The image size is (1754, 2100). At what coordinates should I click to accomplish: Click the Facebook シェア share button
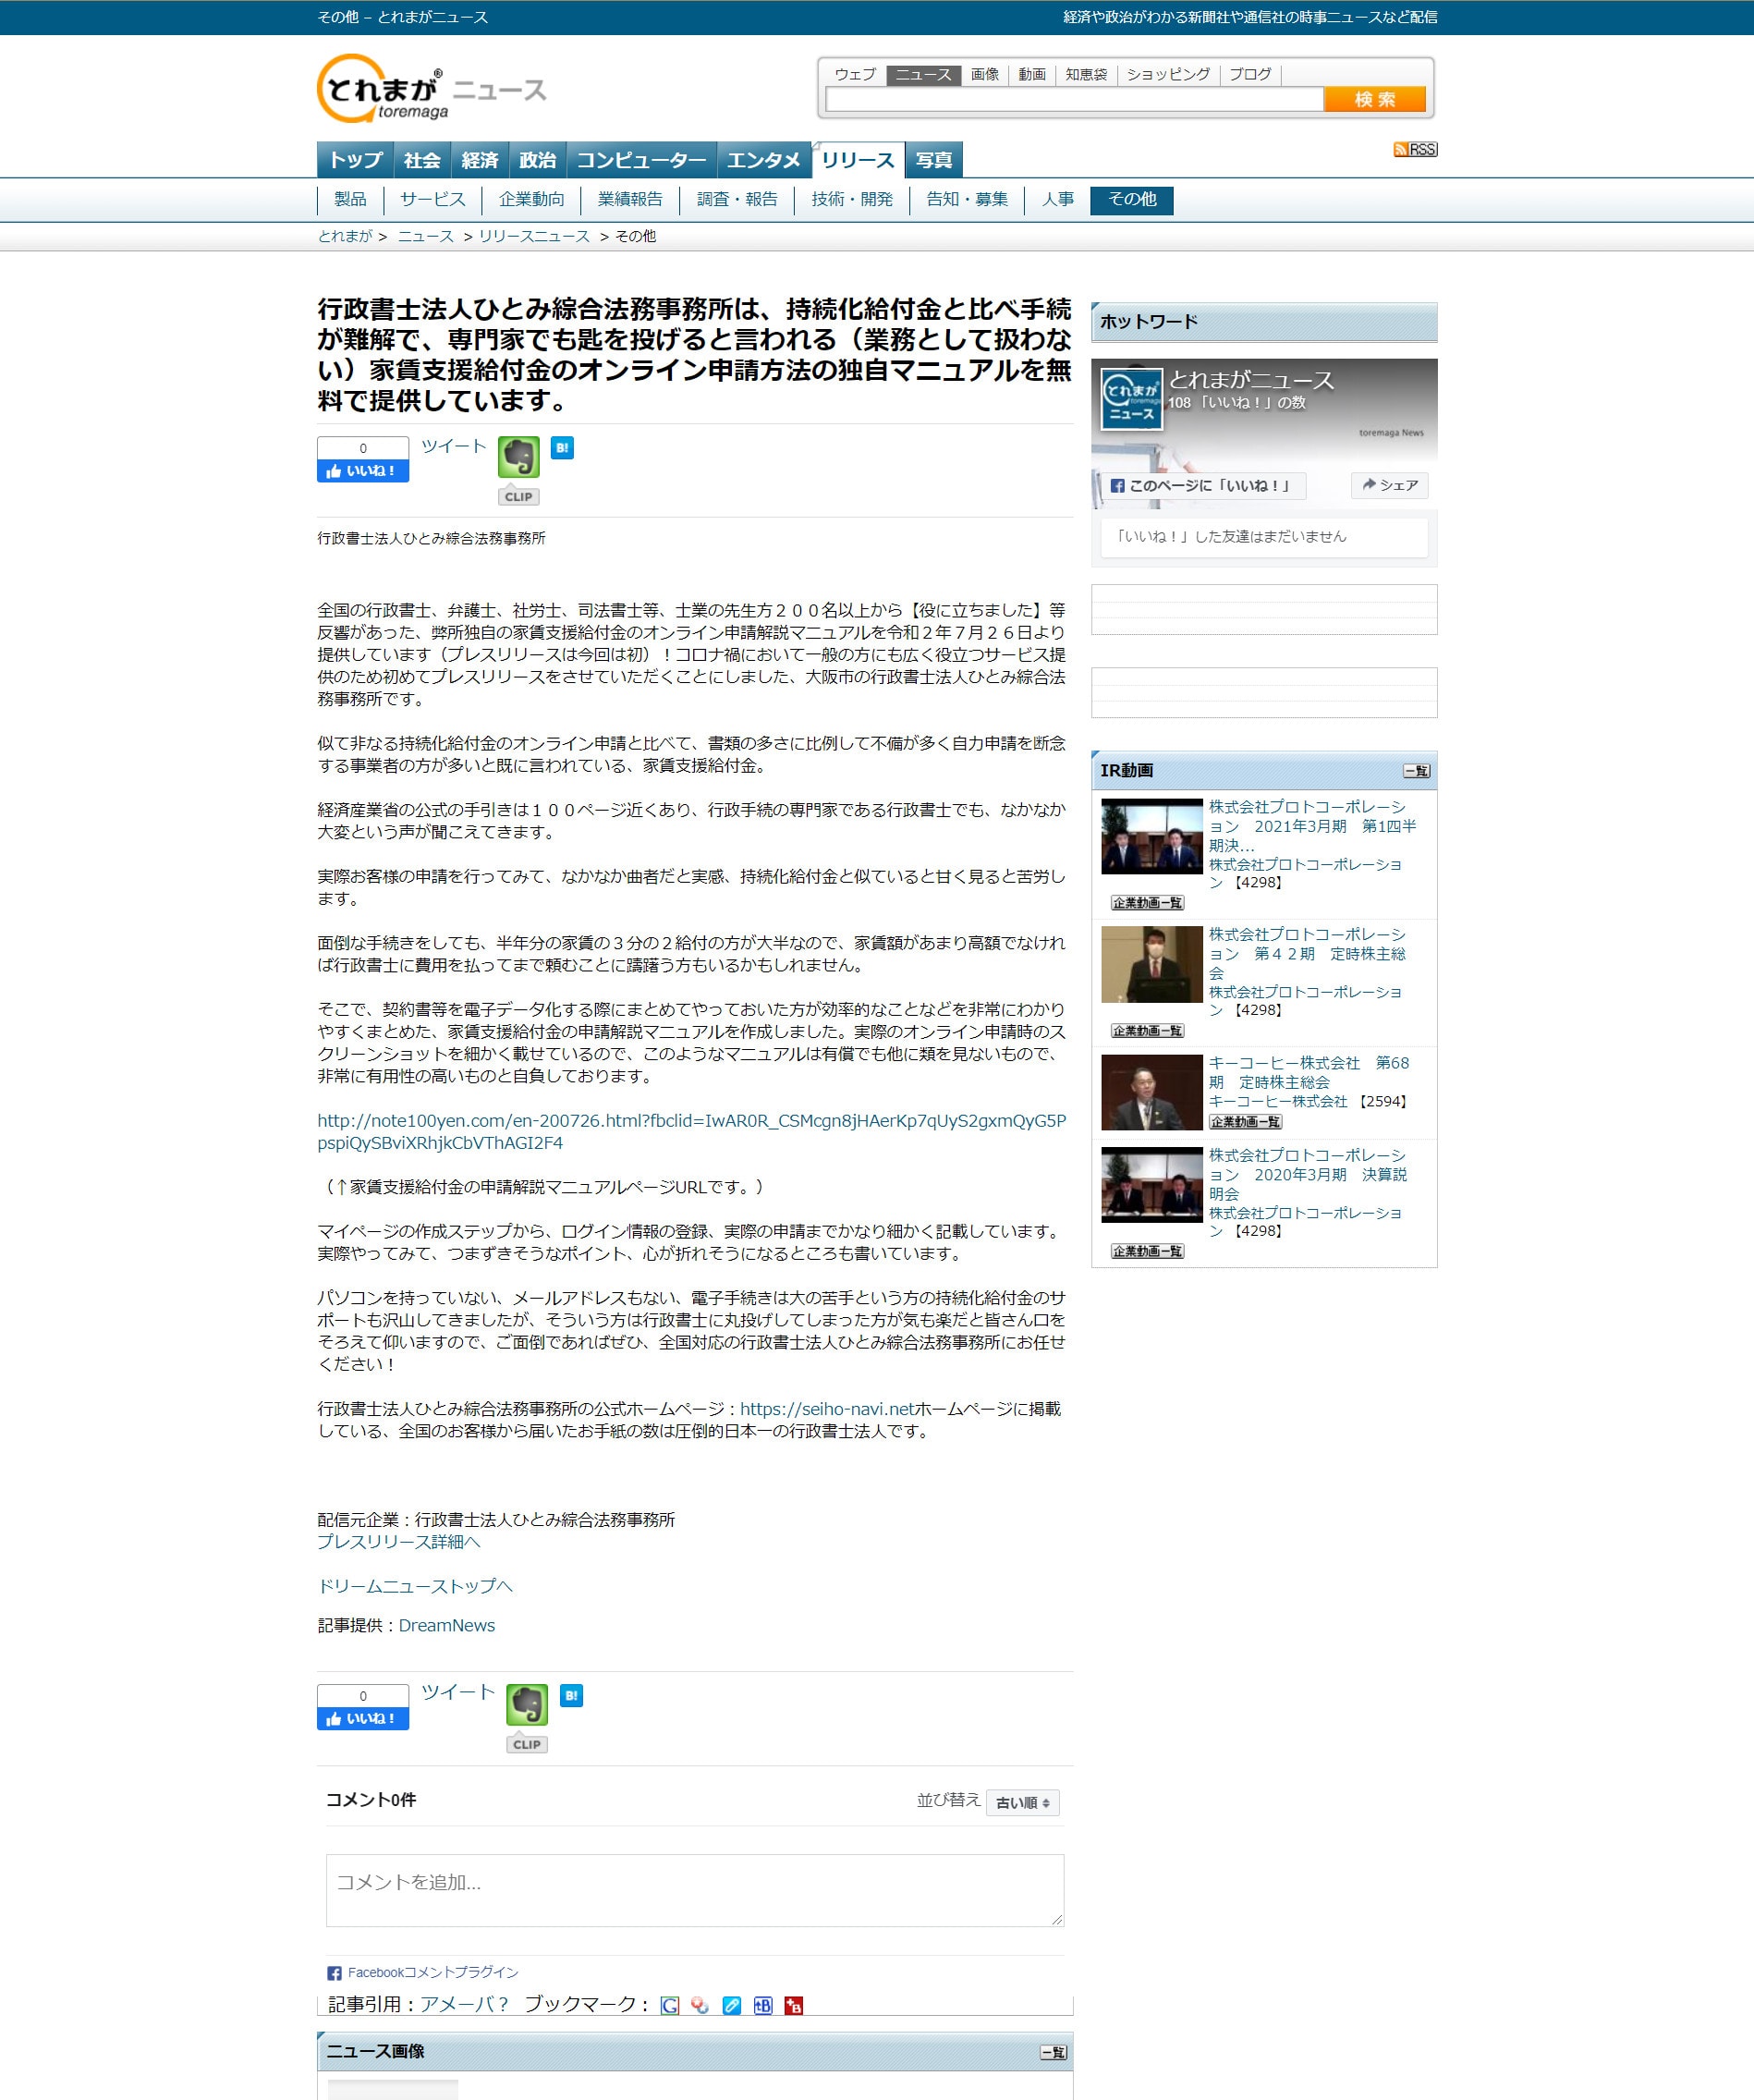pos(1389,486)
